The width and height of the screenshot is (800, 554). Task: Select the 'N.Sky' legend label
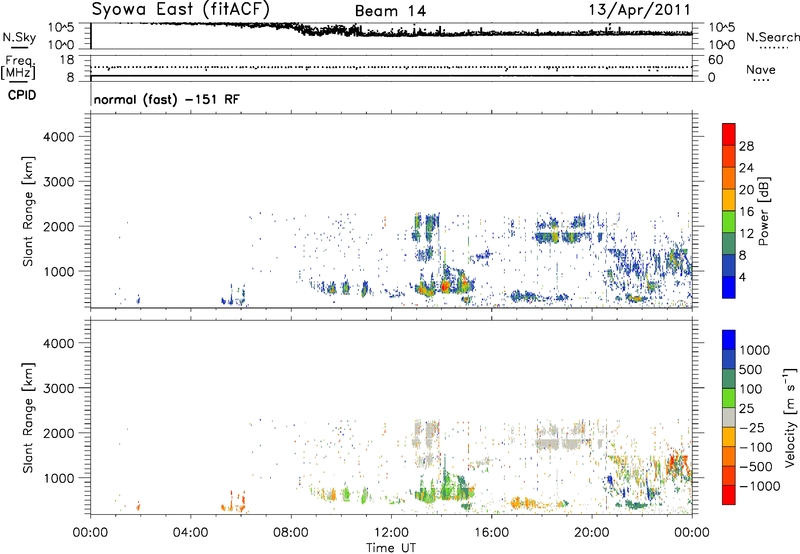pyautogui.click(x=19, y=37)
